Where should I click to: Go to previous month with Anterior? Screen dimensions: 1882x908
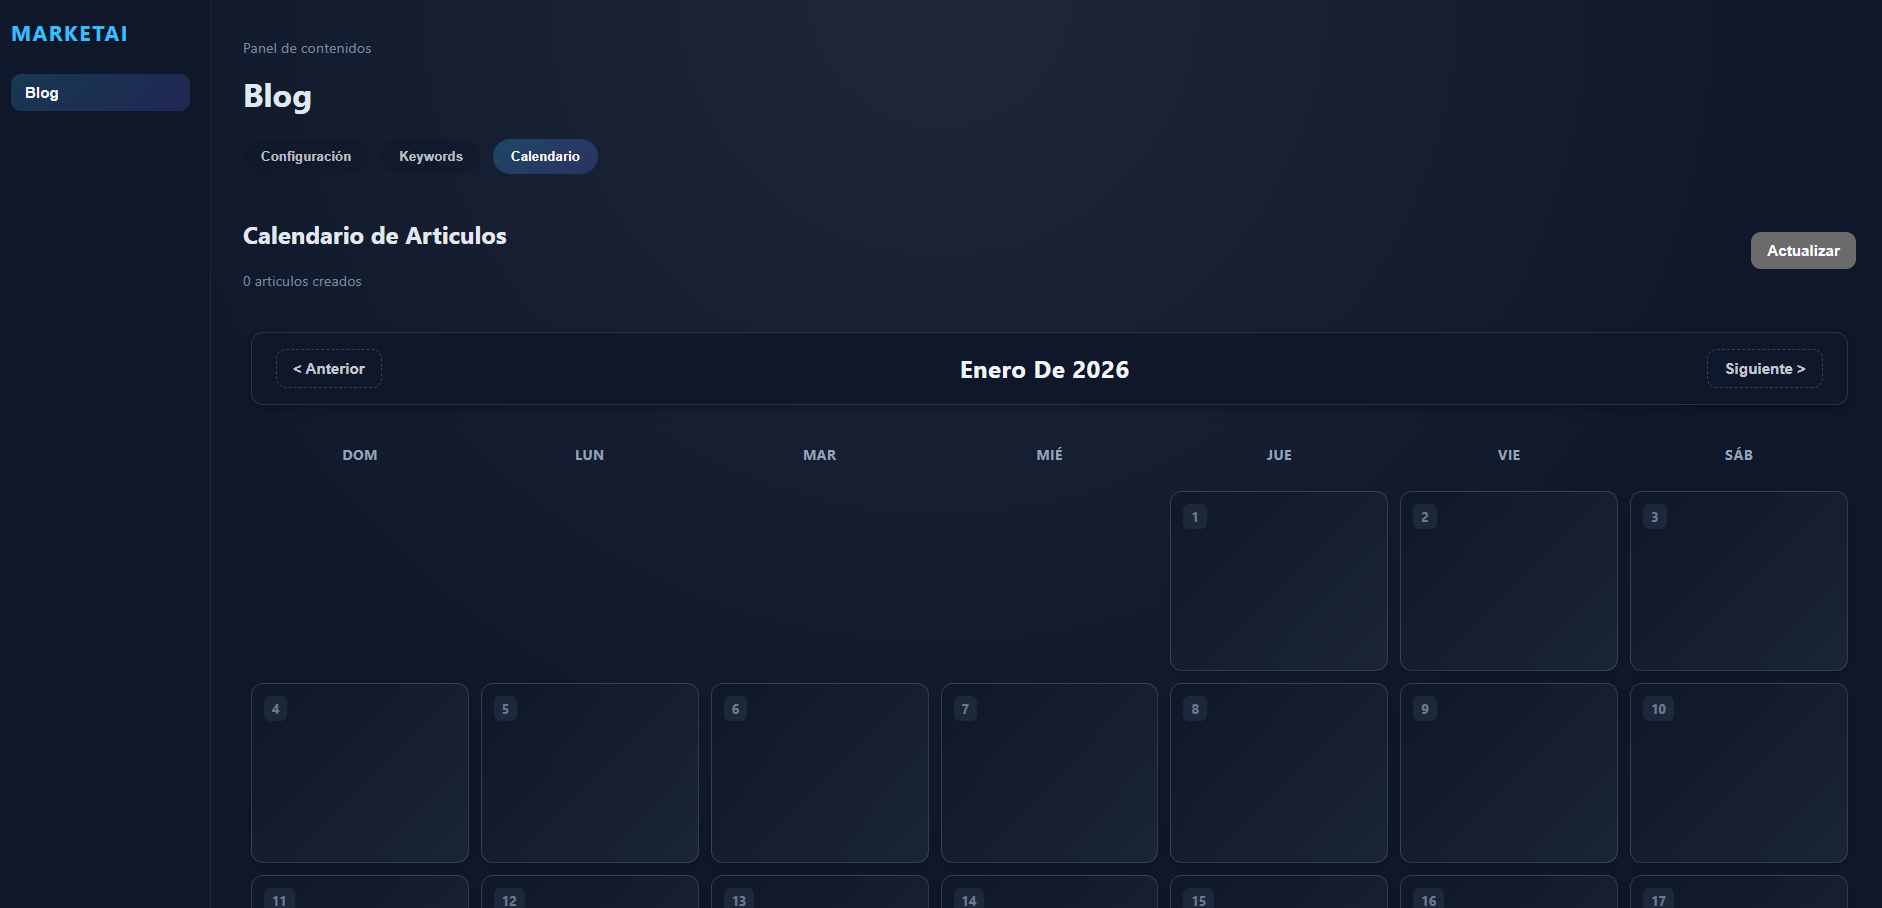tap(329, 368)
